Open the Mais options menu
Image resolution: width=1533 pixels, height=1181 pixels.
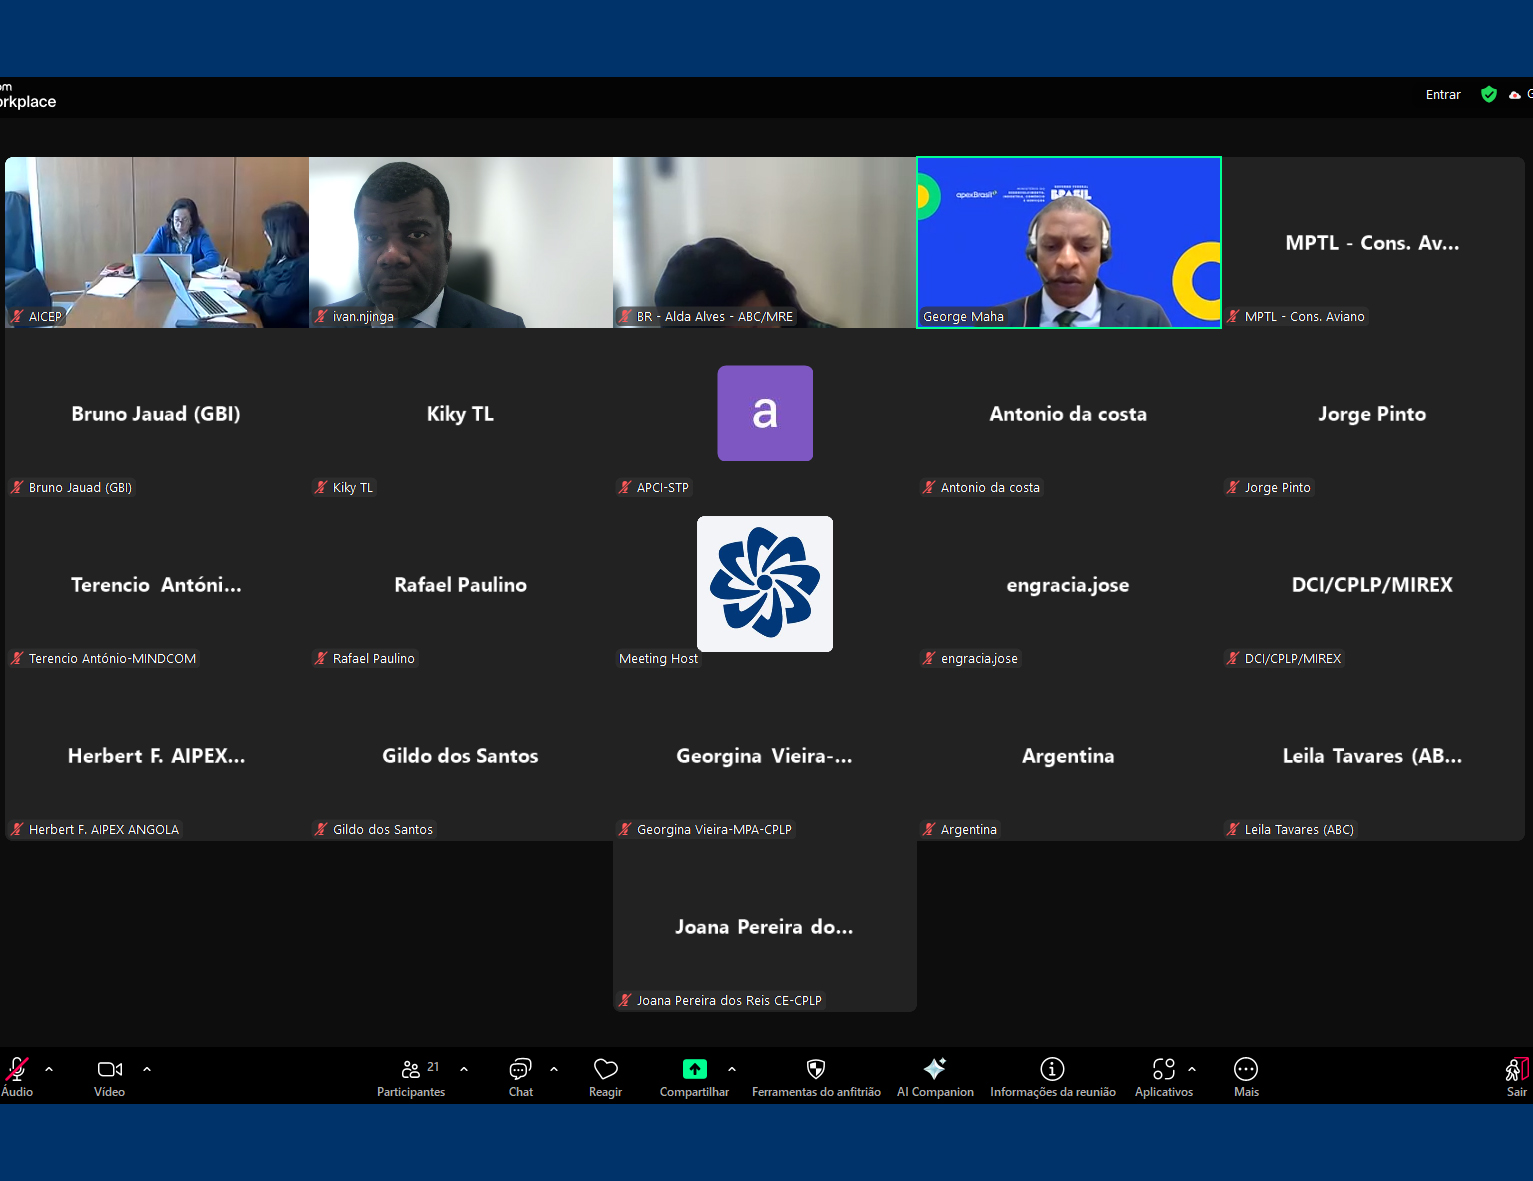1246,1070
